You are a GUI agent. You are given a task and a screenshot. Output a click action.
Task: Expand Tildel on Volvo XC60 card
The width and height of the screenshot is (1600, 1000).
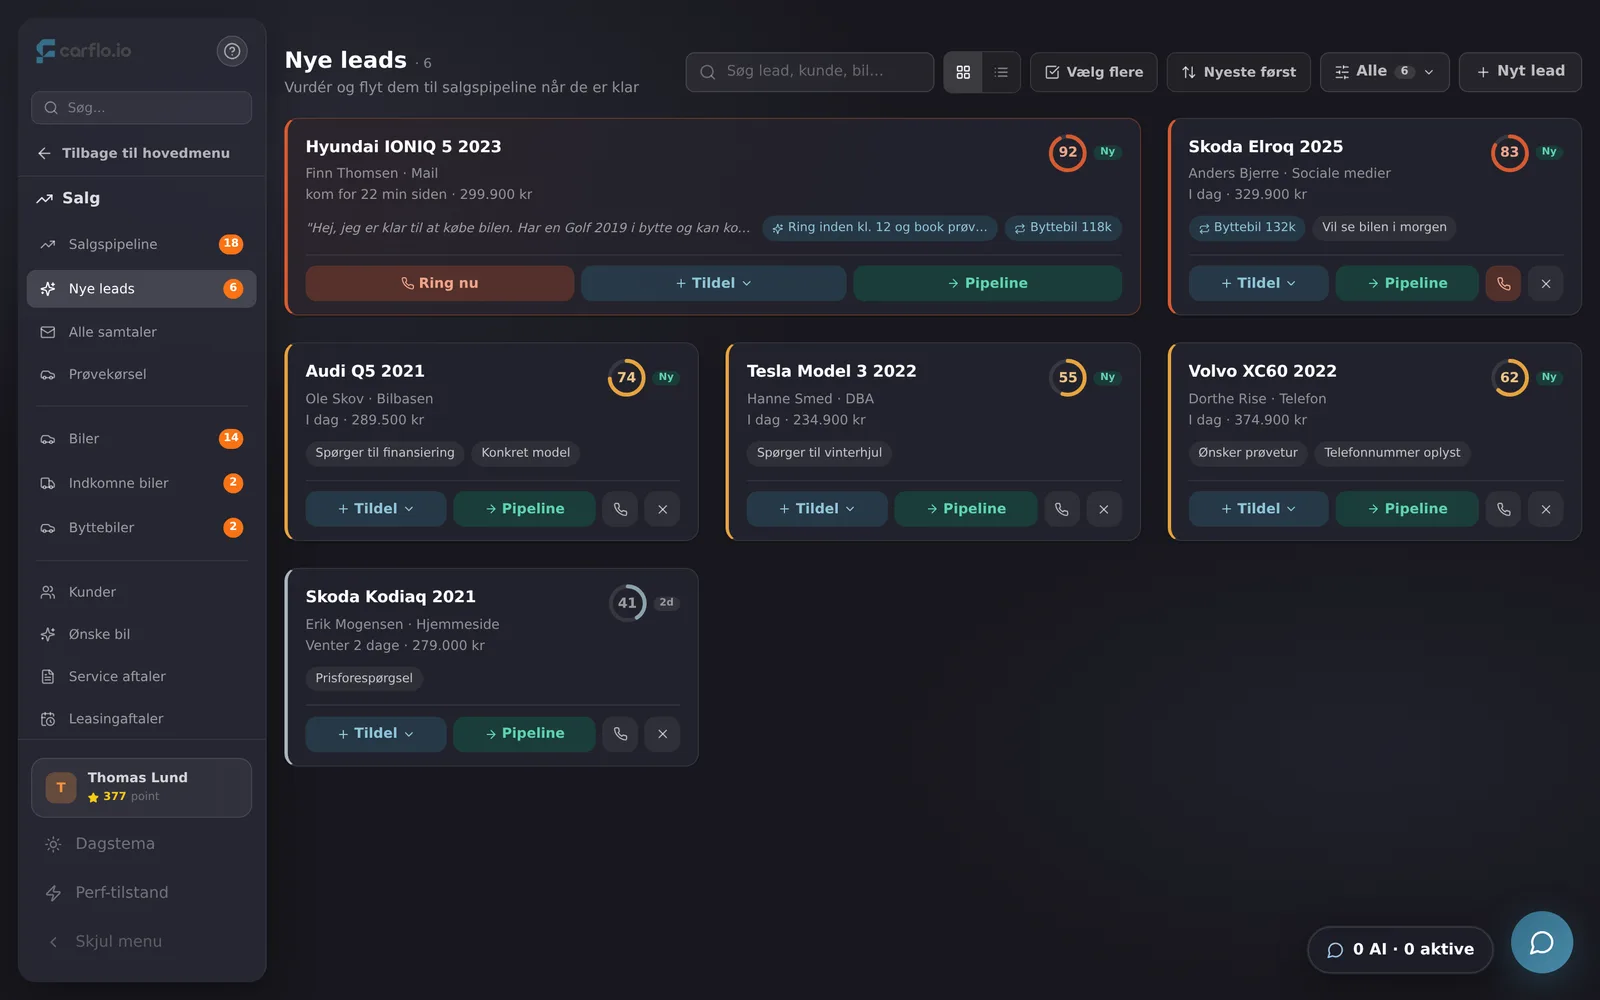click(1258, 509)
